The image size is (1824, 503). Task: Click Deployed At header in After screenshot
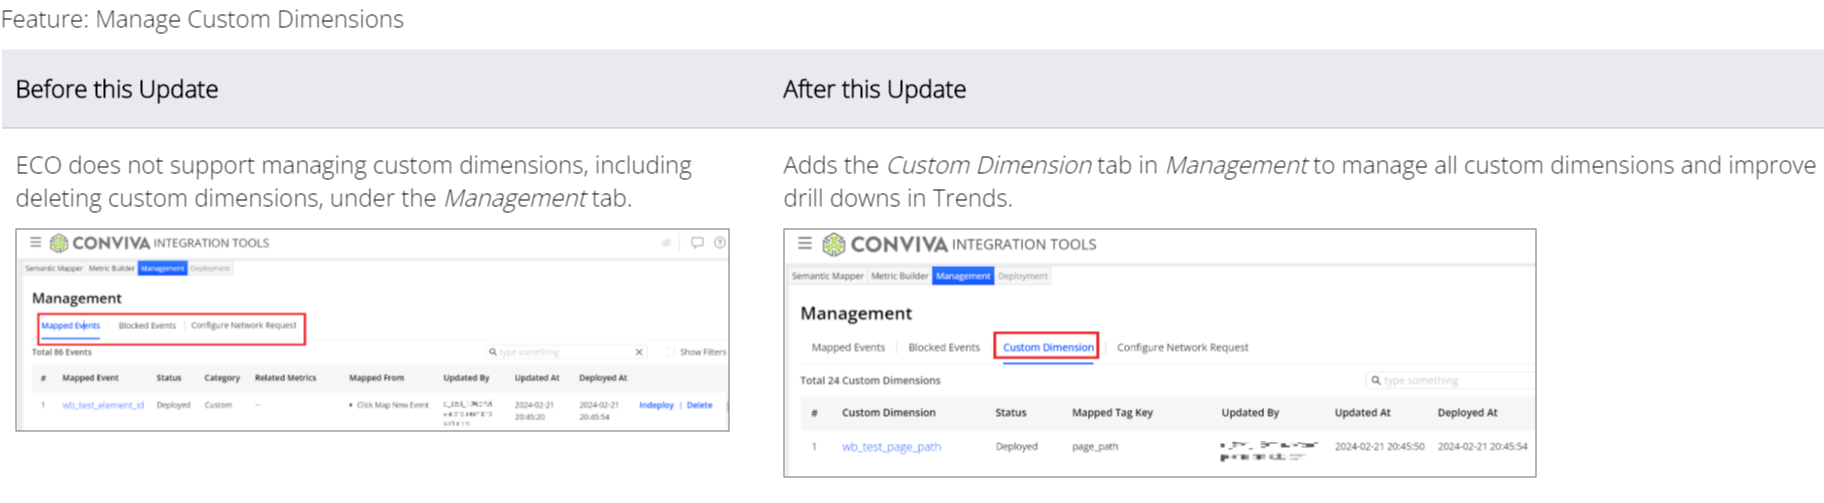1467,412
